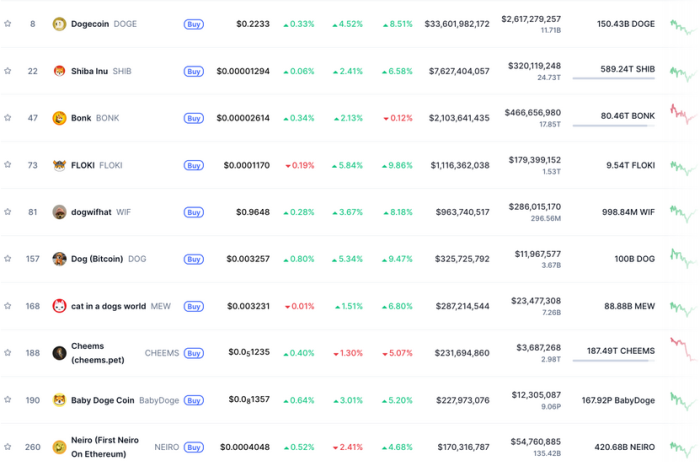This screenshot has width=700, height=466.
Task: Star Dogecoin to add to watchlist
Action: click(x=8, y=23)
